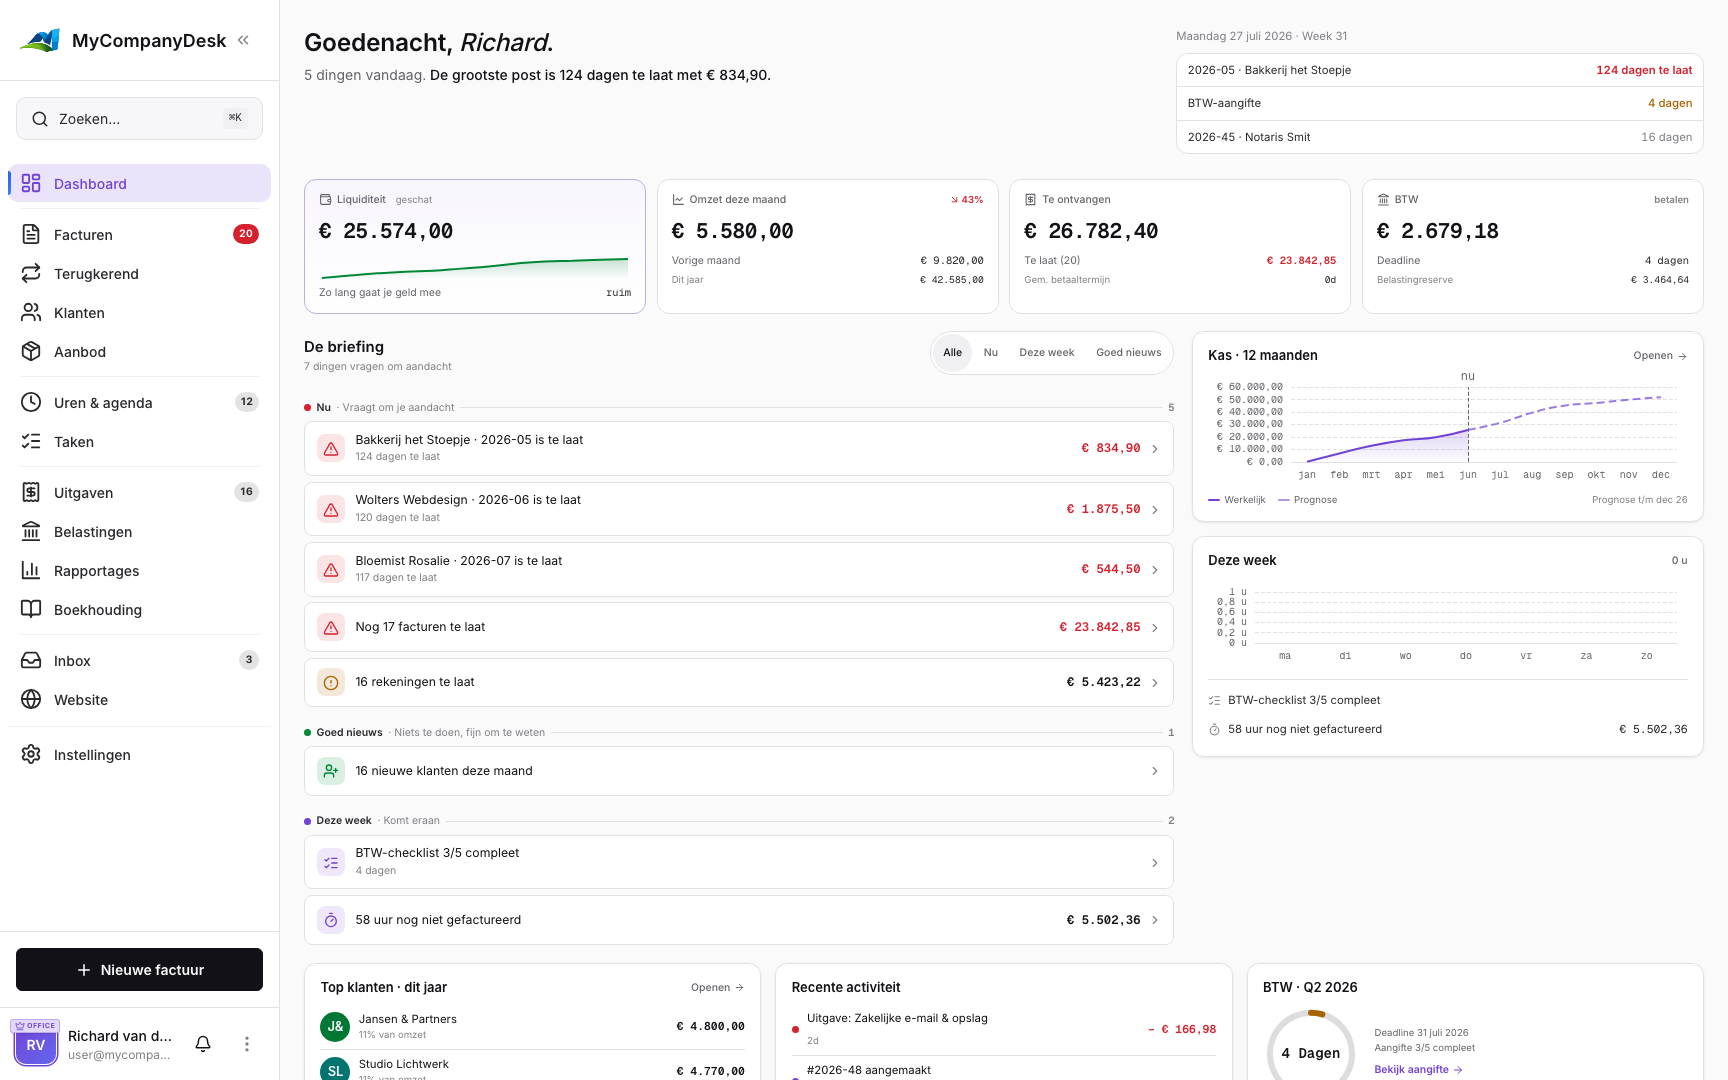The image size is (1728, 1080).
Task: Open notifications bell icon
Action: click(203, 1044)
